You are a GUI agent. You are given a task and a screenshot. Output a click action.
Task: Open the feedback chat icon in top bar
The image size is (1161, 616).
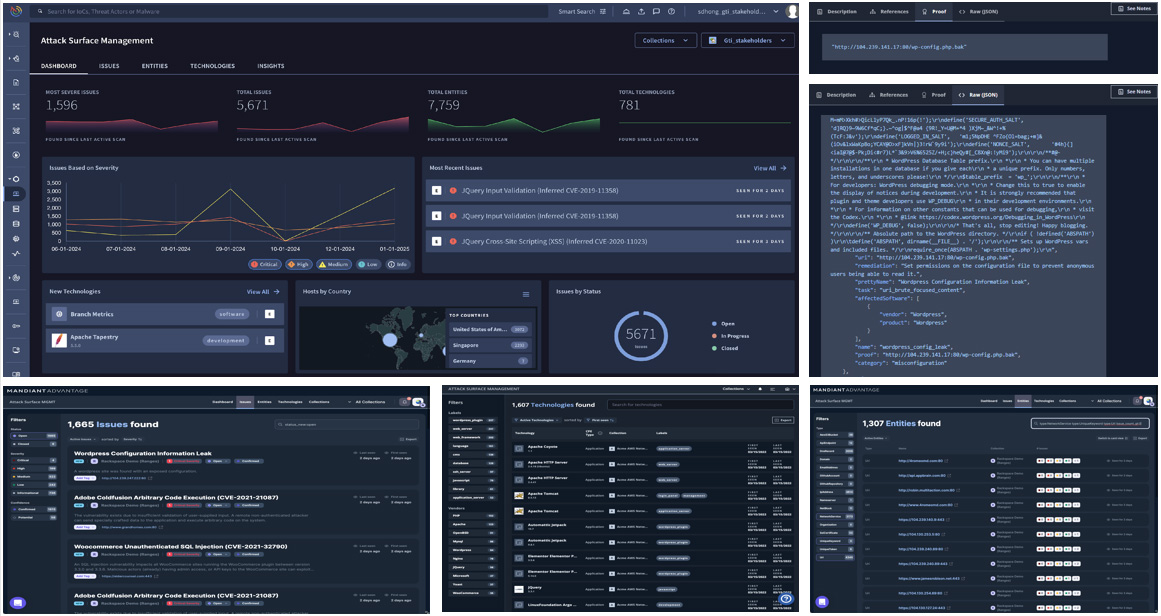pyautogui.click(x=656, y=12)
